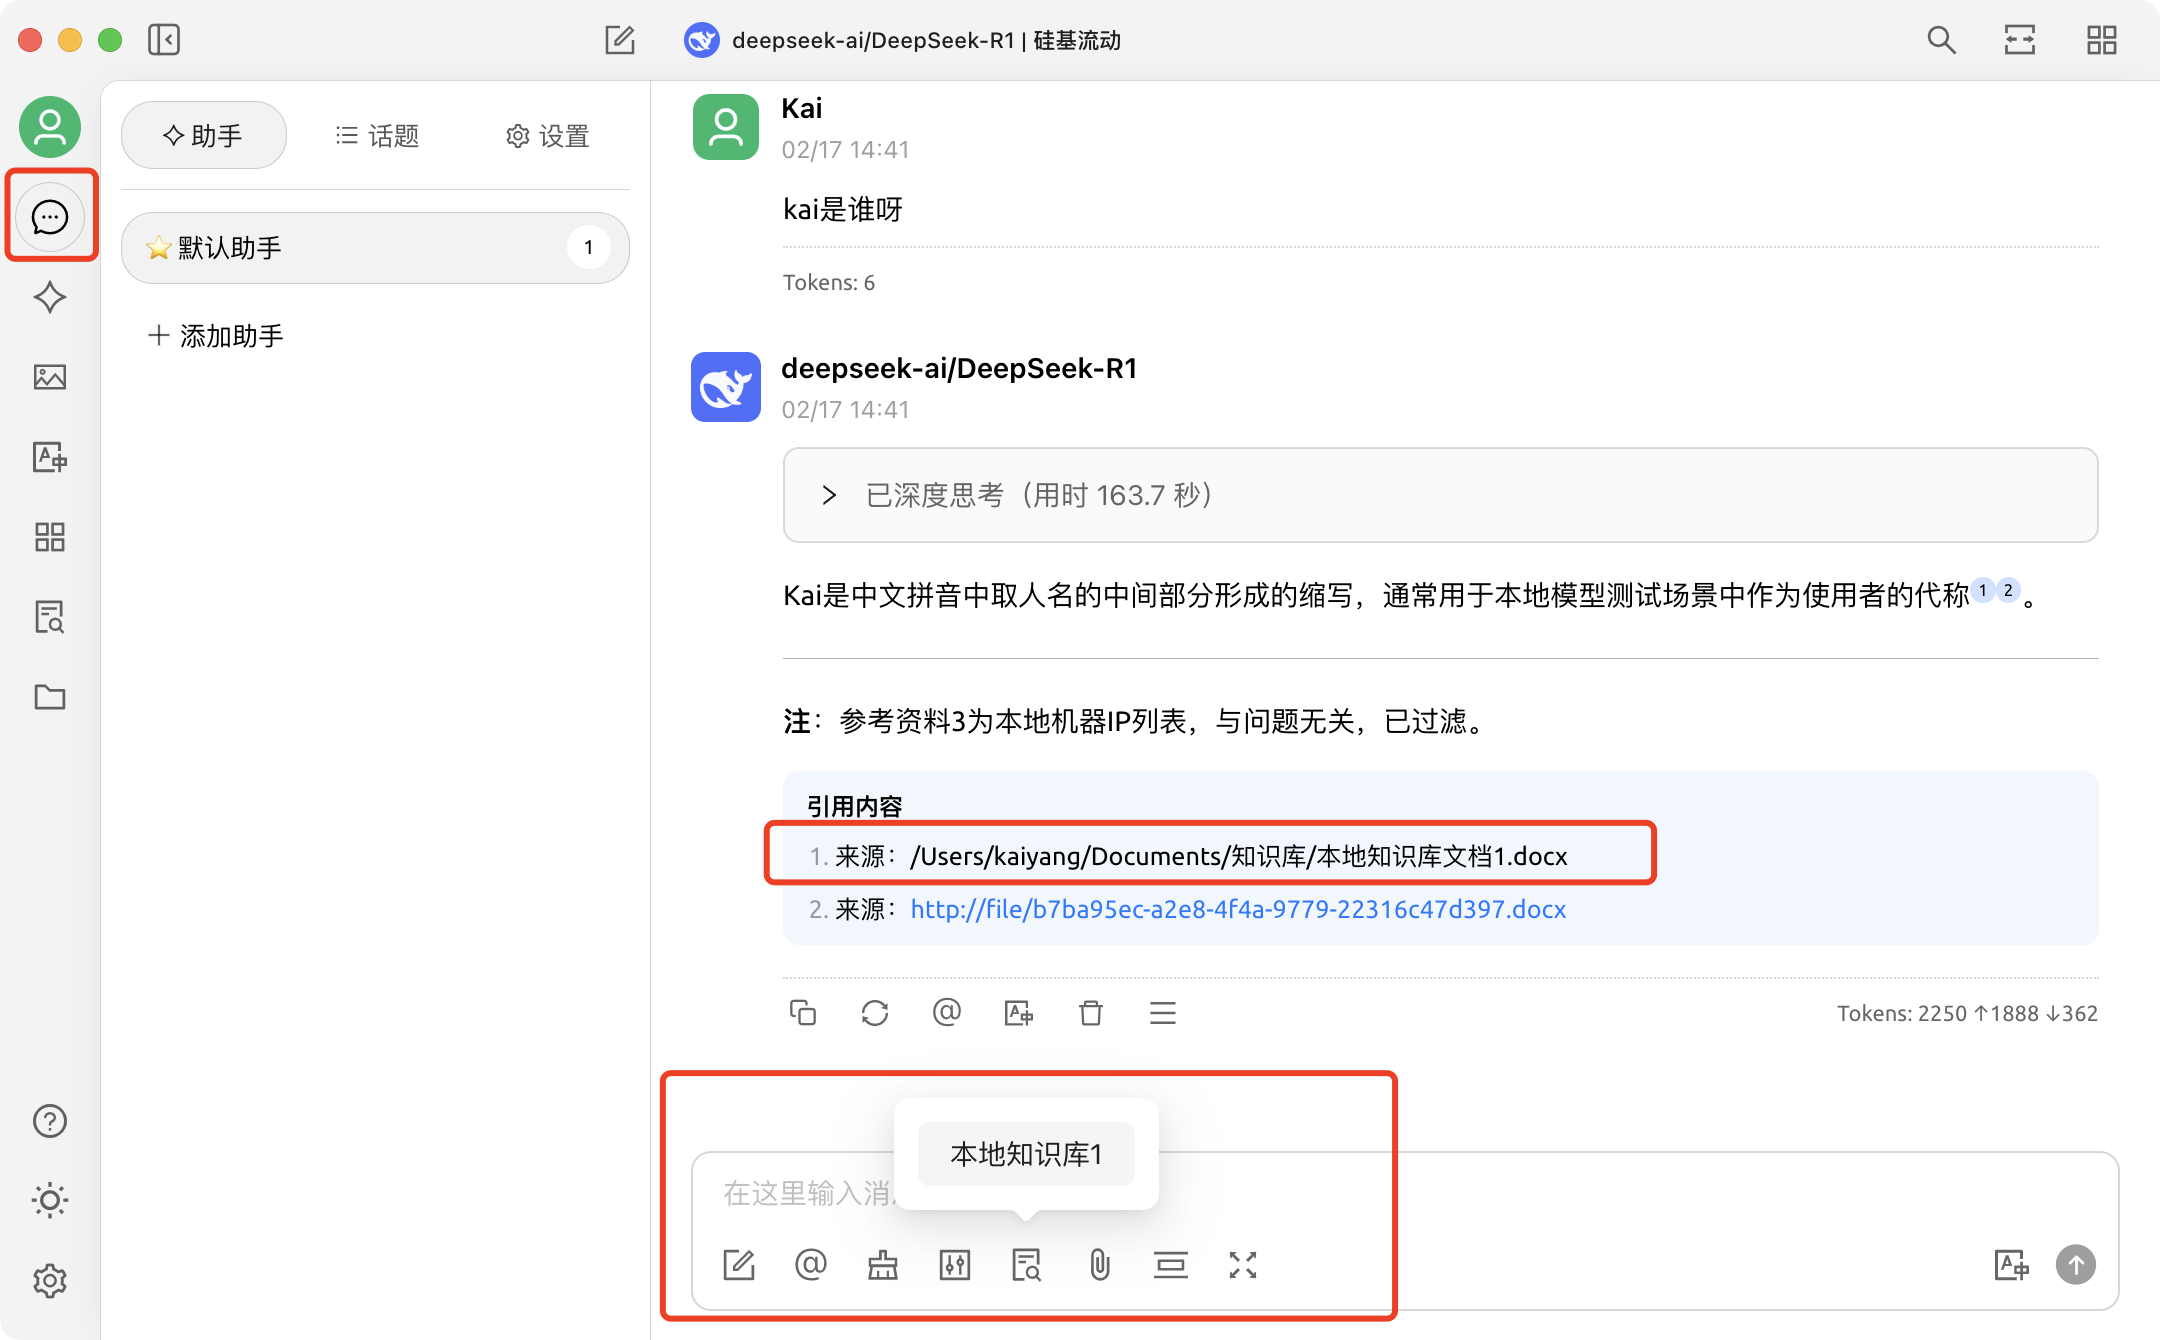This screenshot has height=1340, width=2160.
Task: Click the attachment paperclip icon in input bar
Action: click(x=1099, y=1265)
